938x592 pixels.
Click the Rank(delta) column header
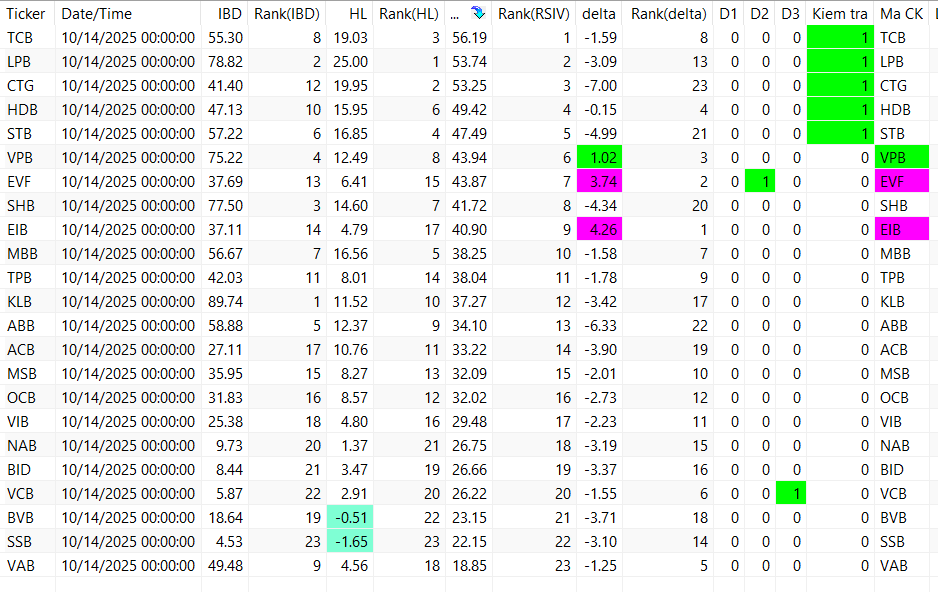(669, 13)
